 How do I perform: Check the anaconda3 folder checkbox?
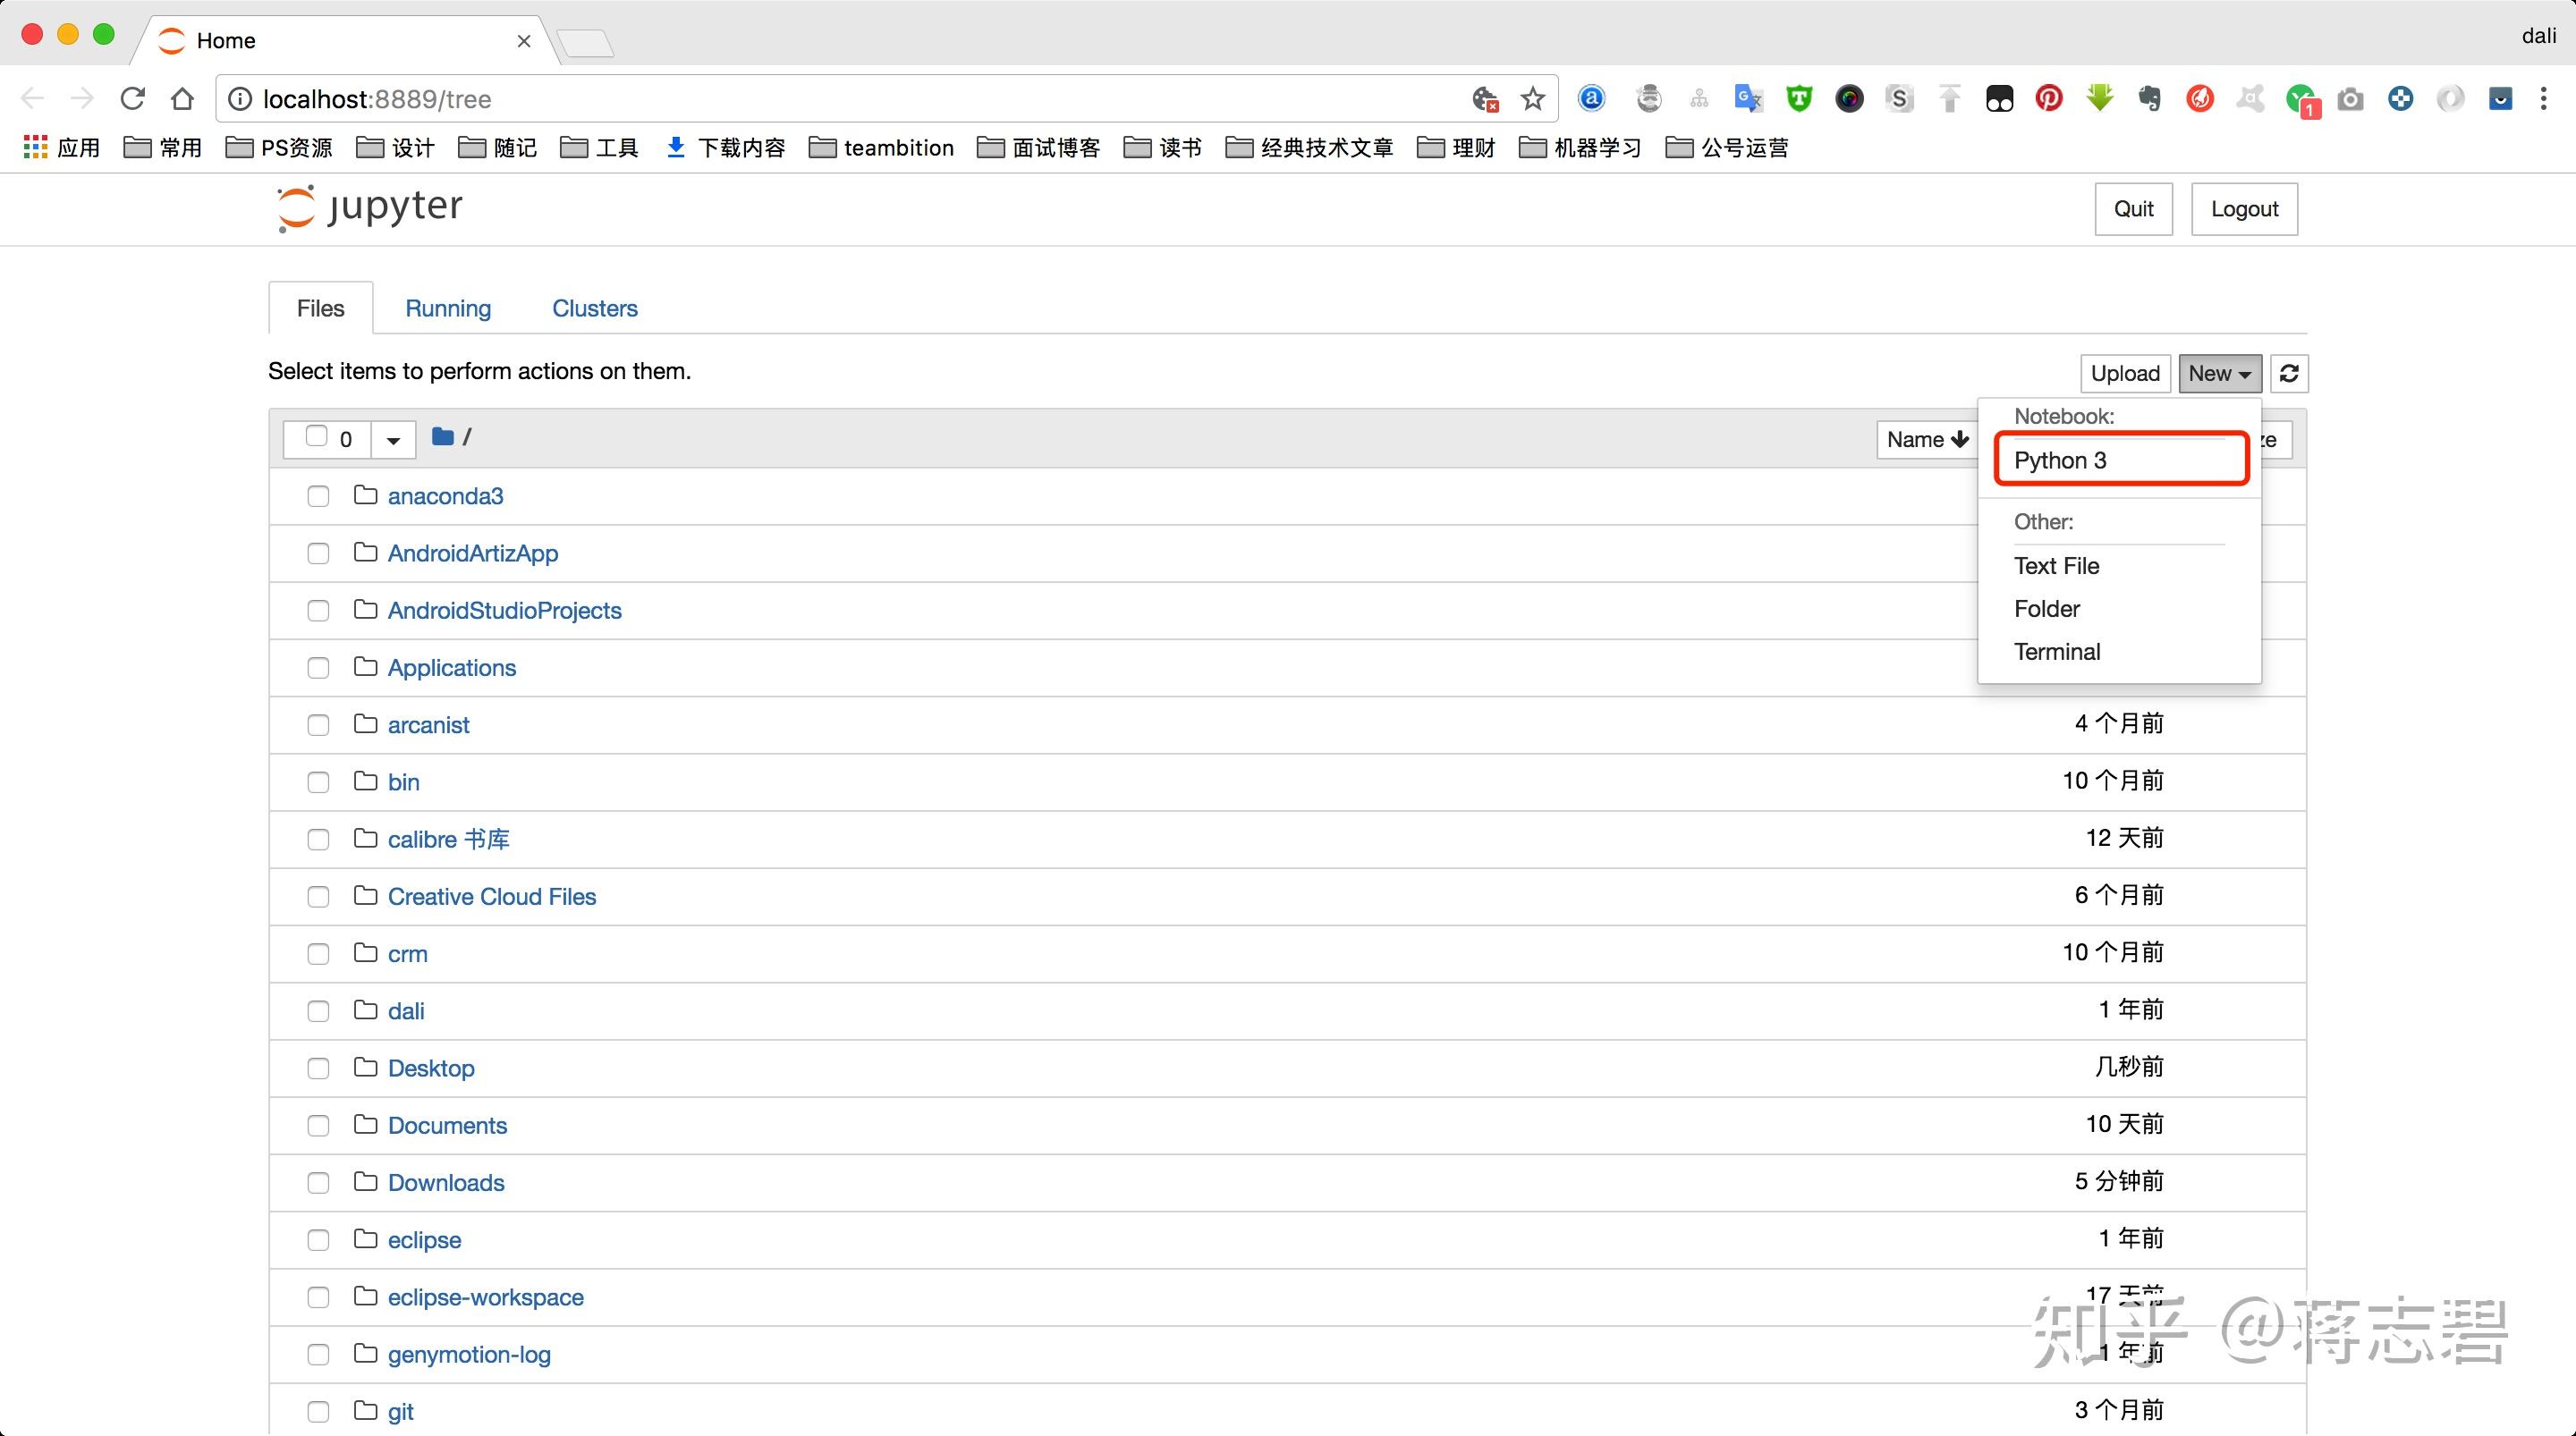point(318,496)
